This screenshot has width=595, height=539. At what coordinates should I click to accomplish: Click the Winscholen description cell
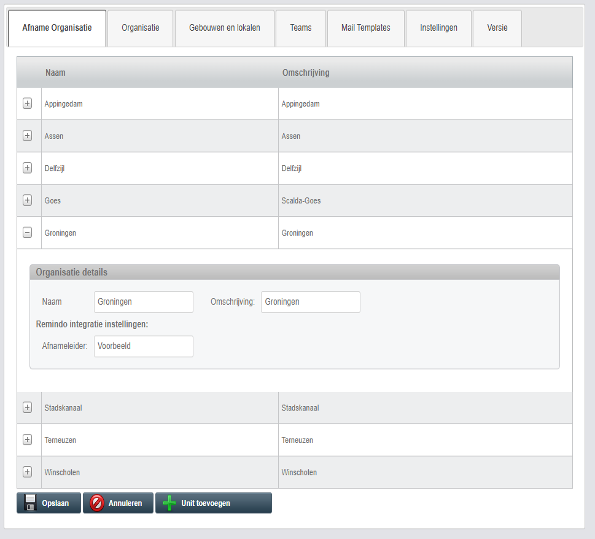425,472
